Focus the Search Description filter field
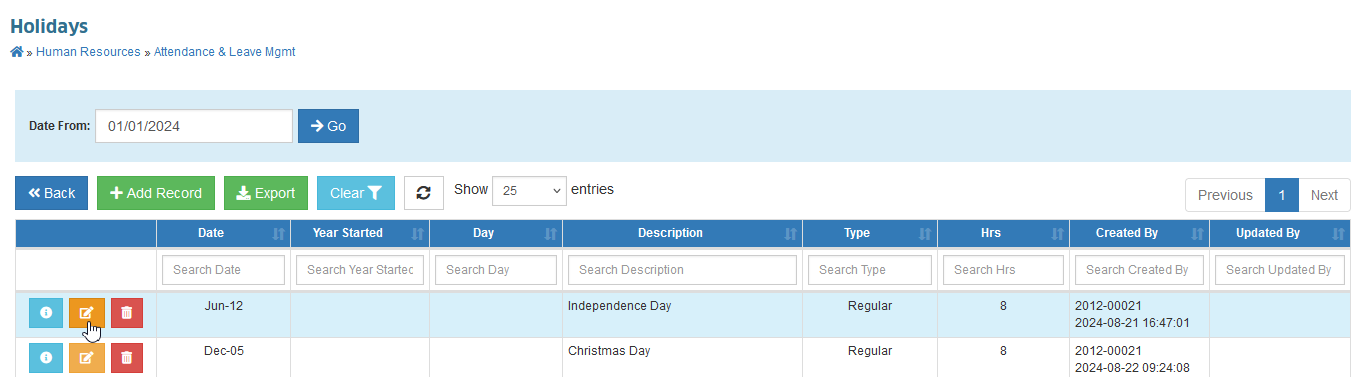This screenshot has width=1358, height=377. click(x=682, y=270)
